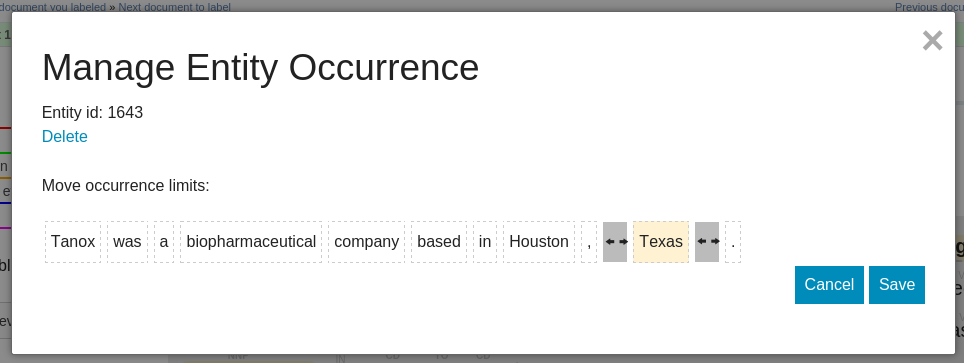Open the Previous document link at top right
This screenshot has height=363, width=964.
[929, 7]
